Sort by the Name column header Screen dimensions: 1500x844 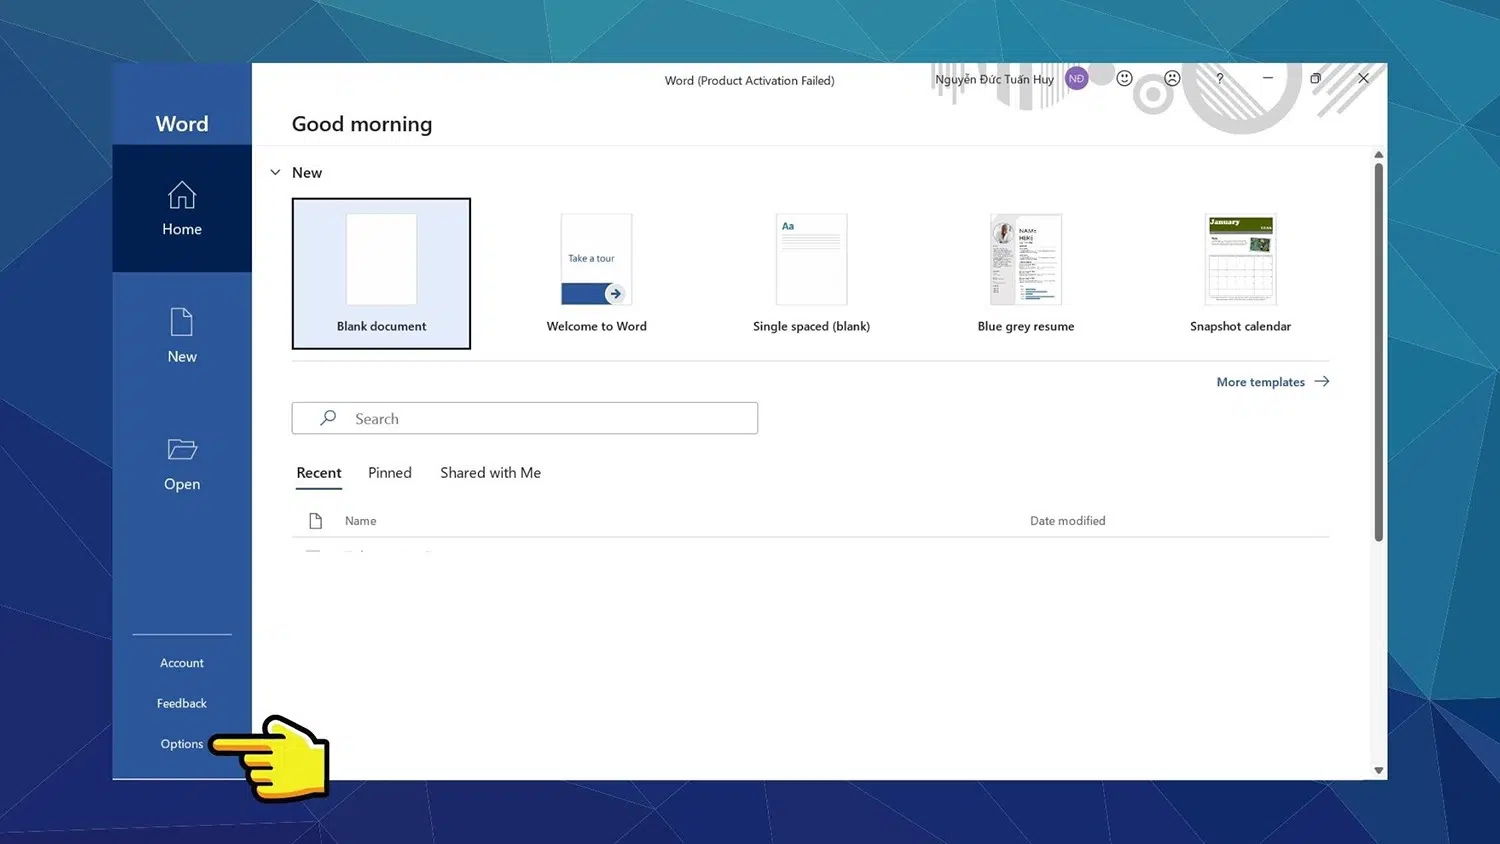point(361,521)
